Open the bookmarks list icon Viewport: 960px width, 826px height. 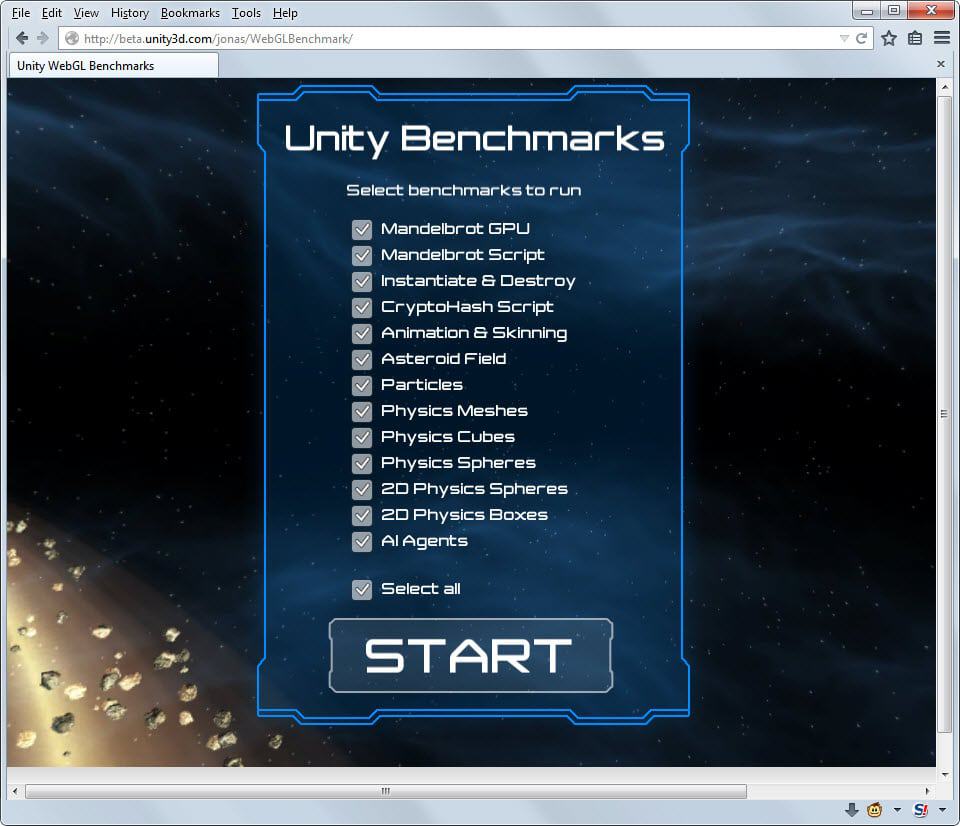pos(915,39)
